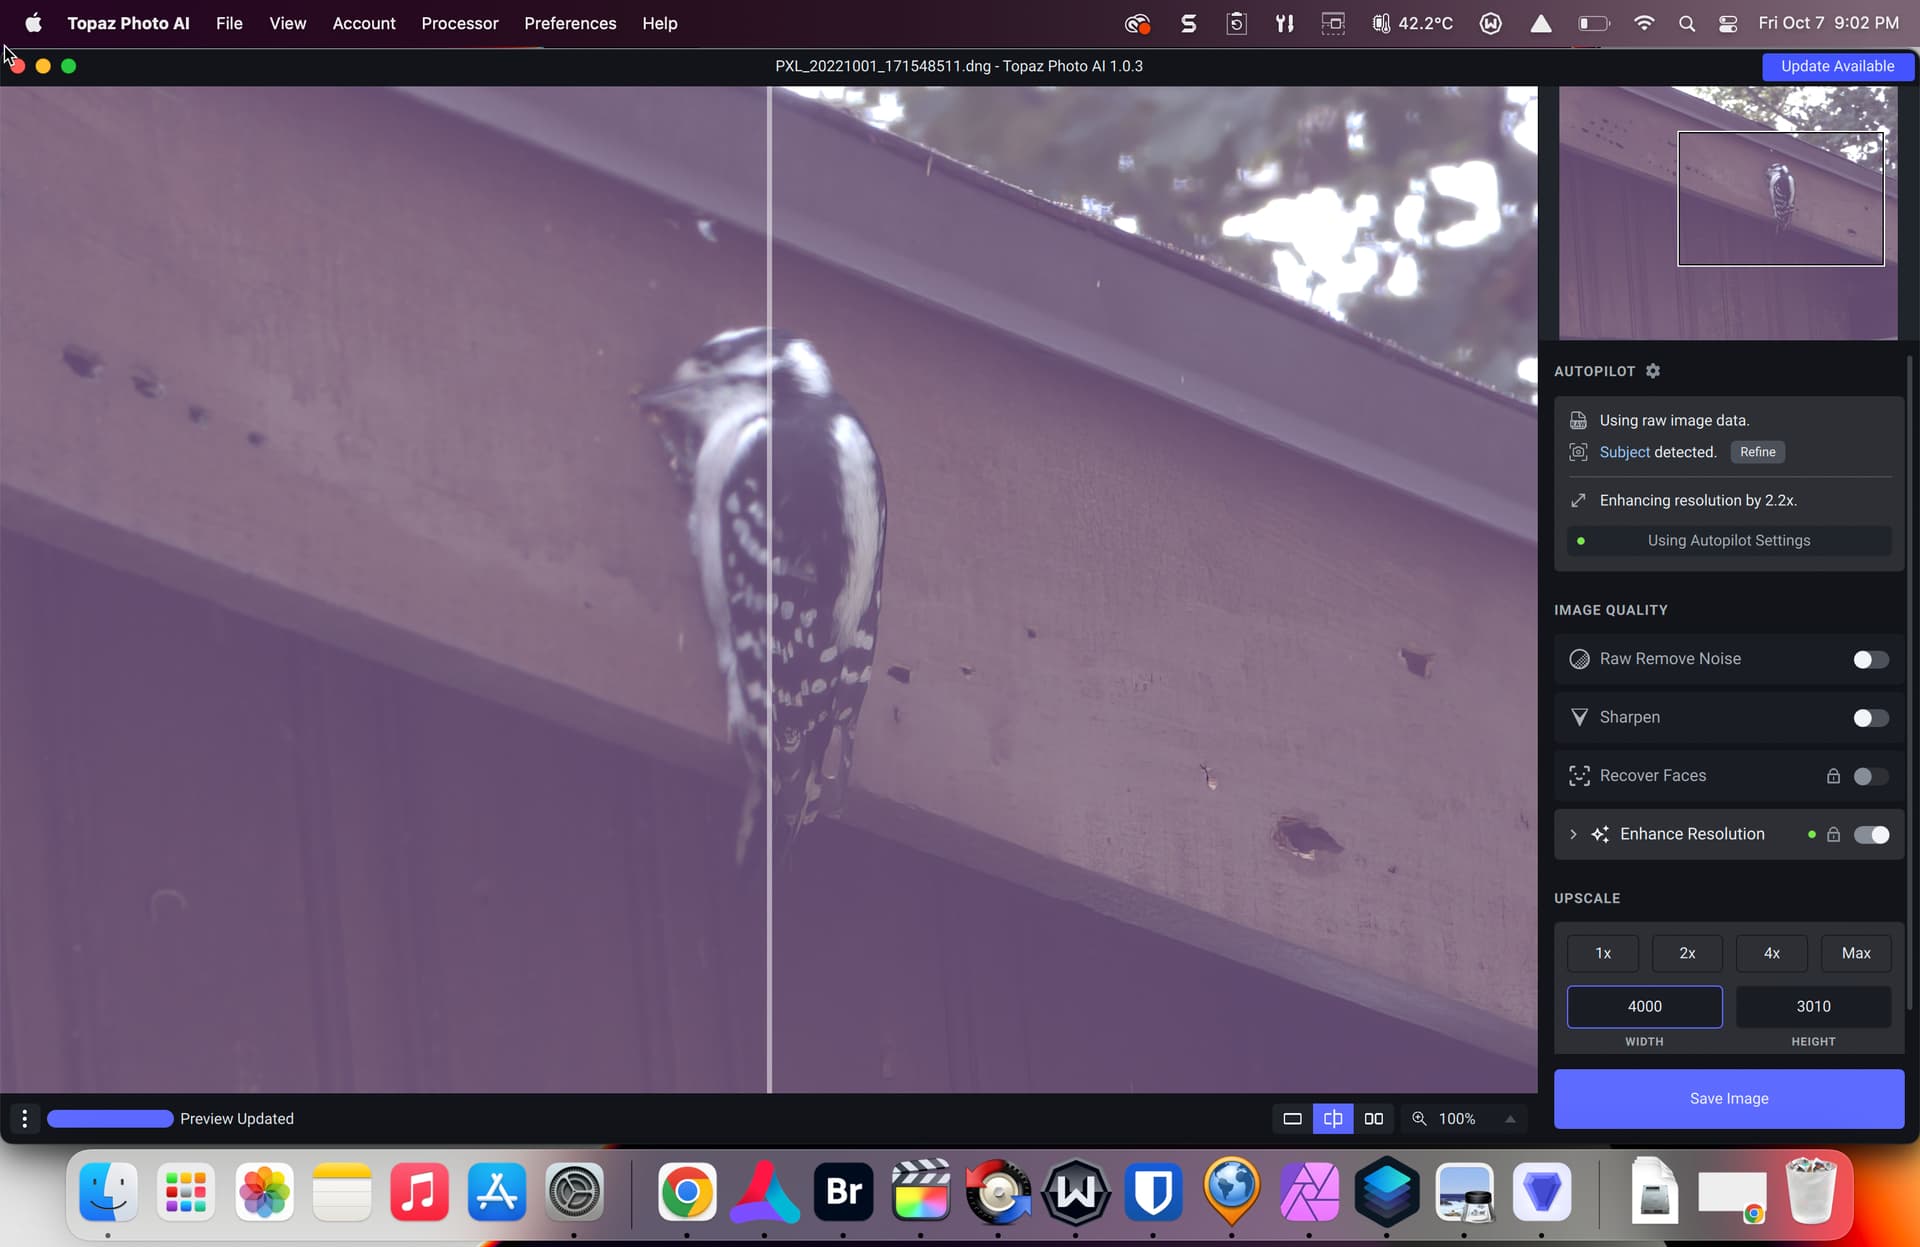The width and height of the screenshot is (1920, 1247).
Task: Switch to single view mode icon
Action: point(1292,1118)
